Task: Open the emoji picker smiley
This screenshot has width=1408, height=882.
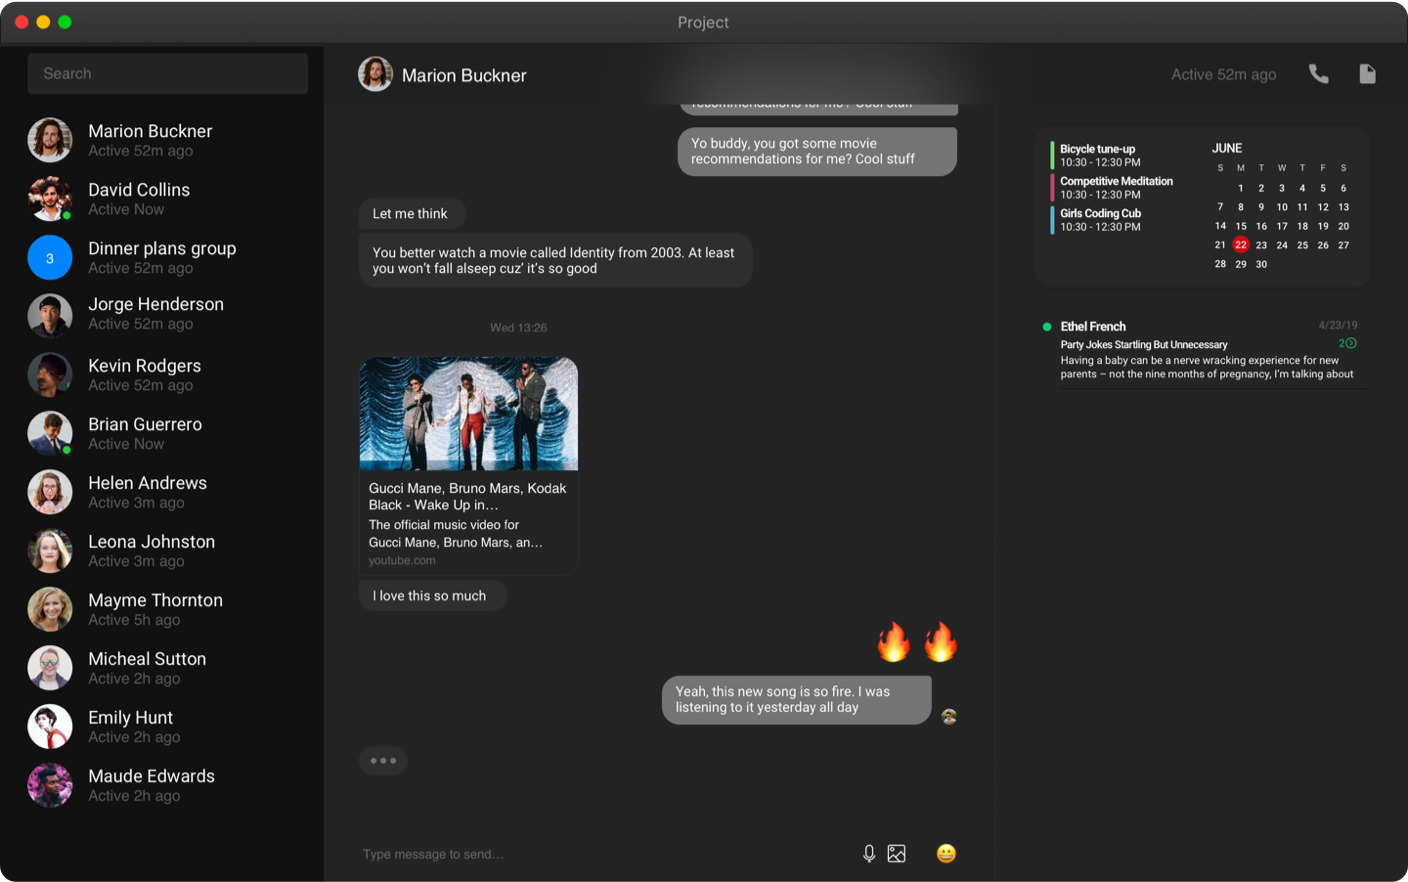Action: [x=946, y=853]
